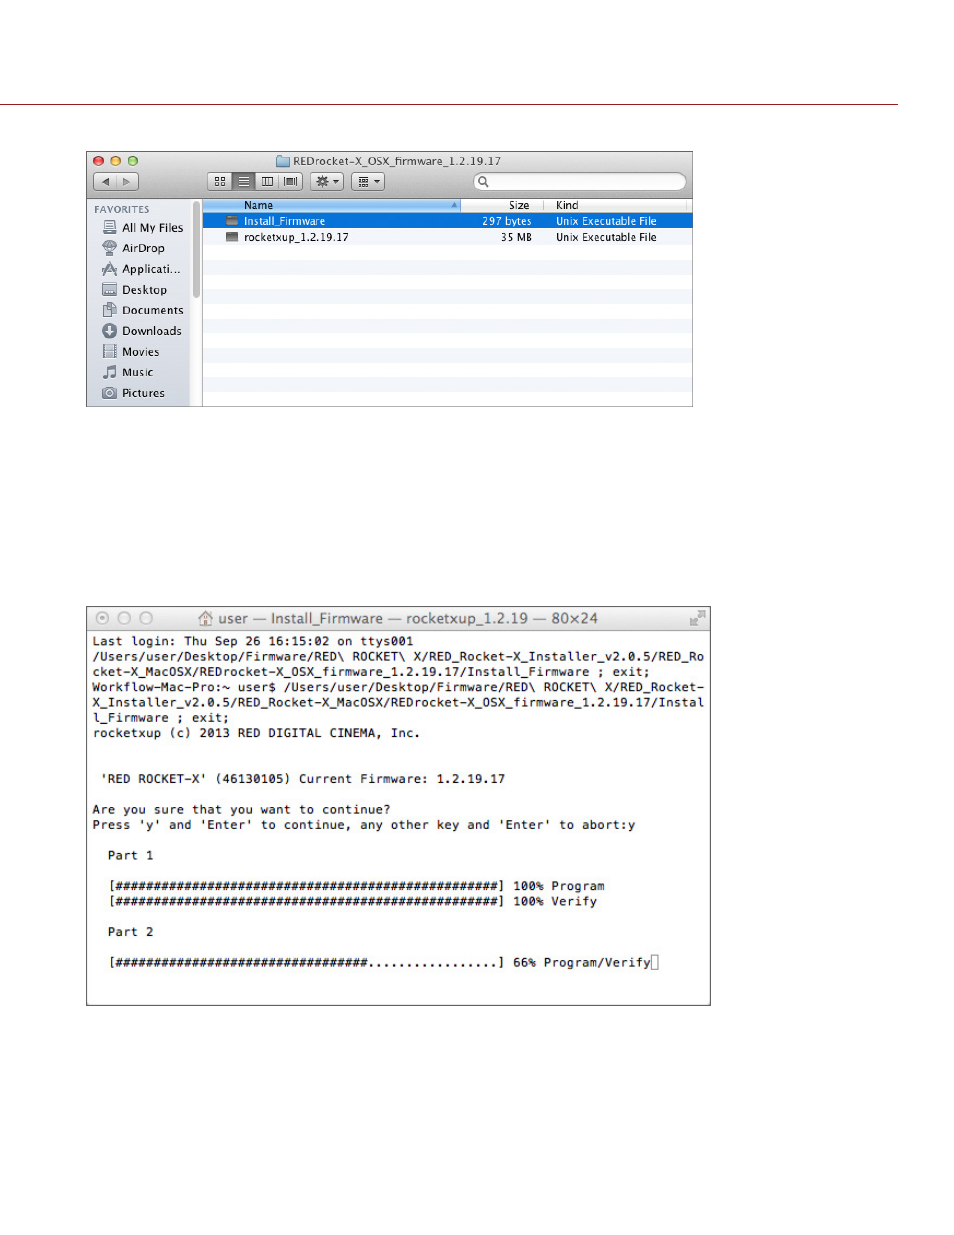The height and width of the screenshot is (1235, 954).
Task: Switch Finder to column view
Action: click(x=267, y=182)
